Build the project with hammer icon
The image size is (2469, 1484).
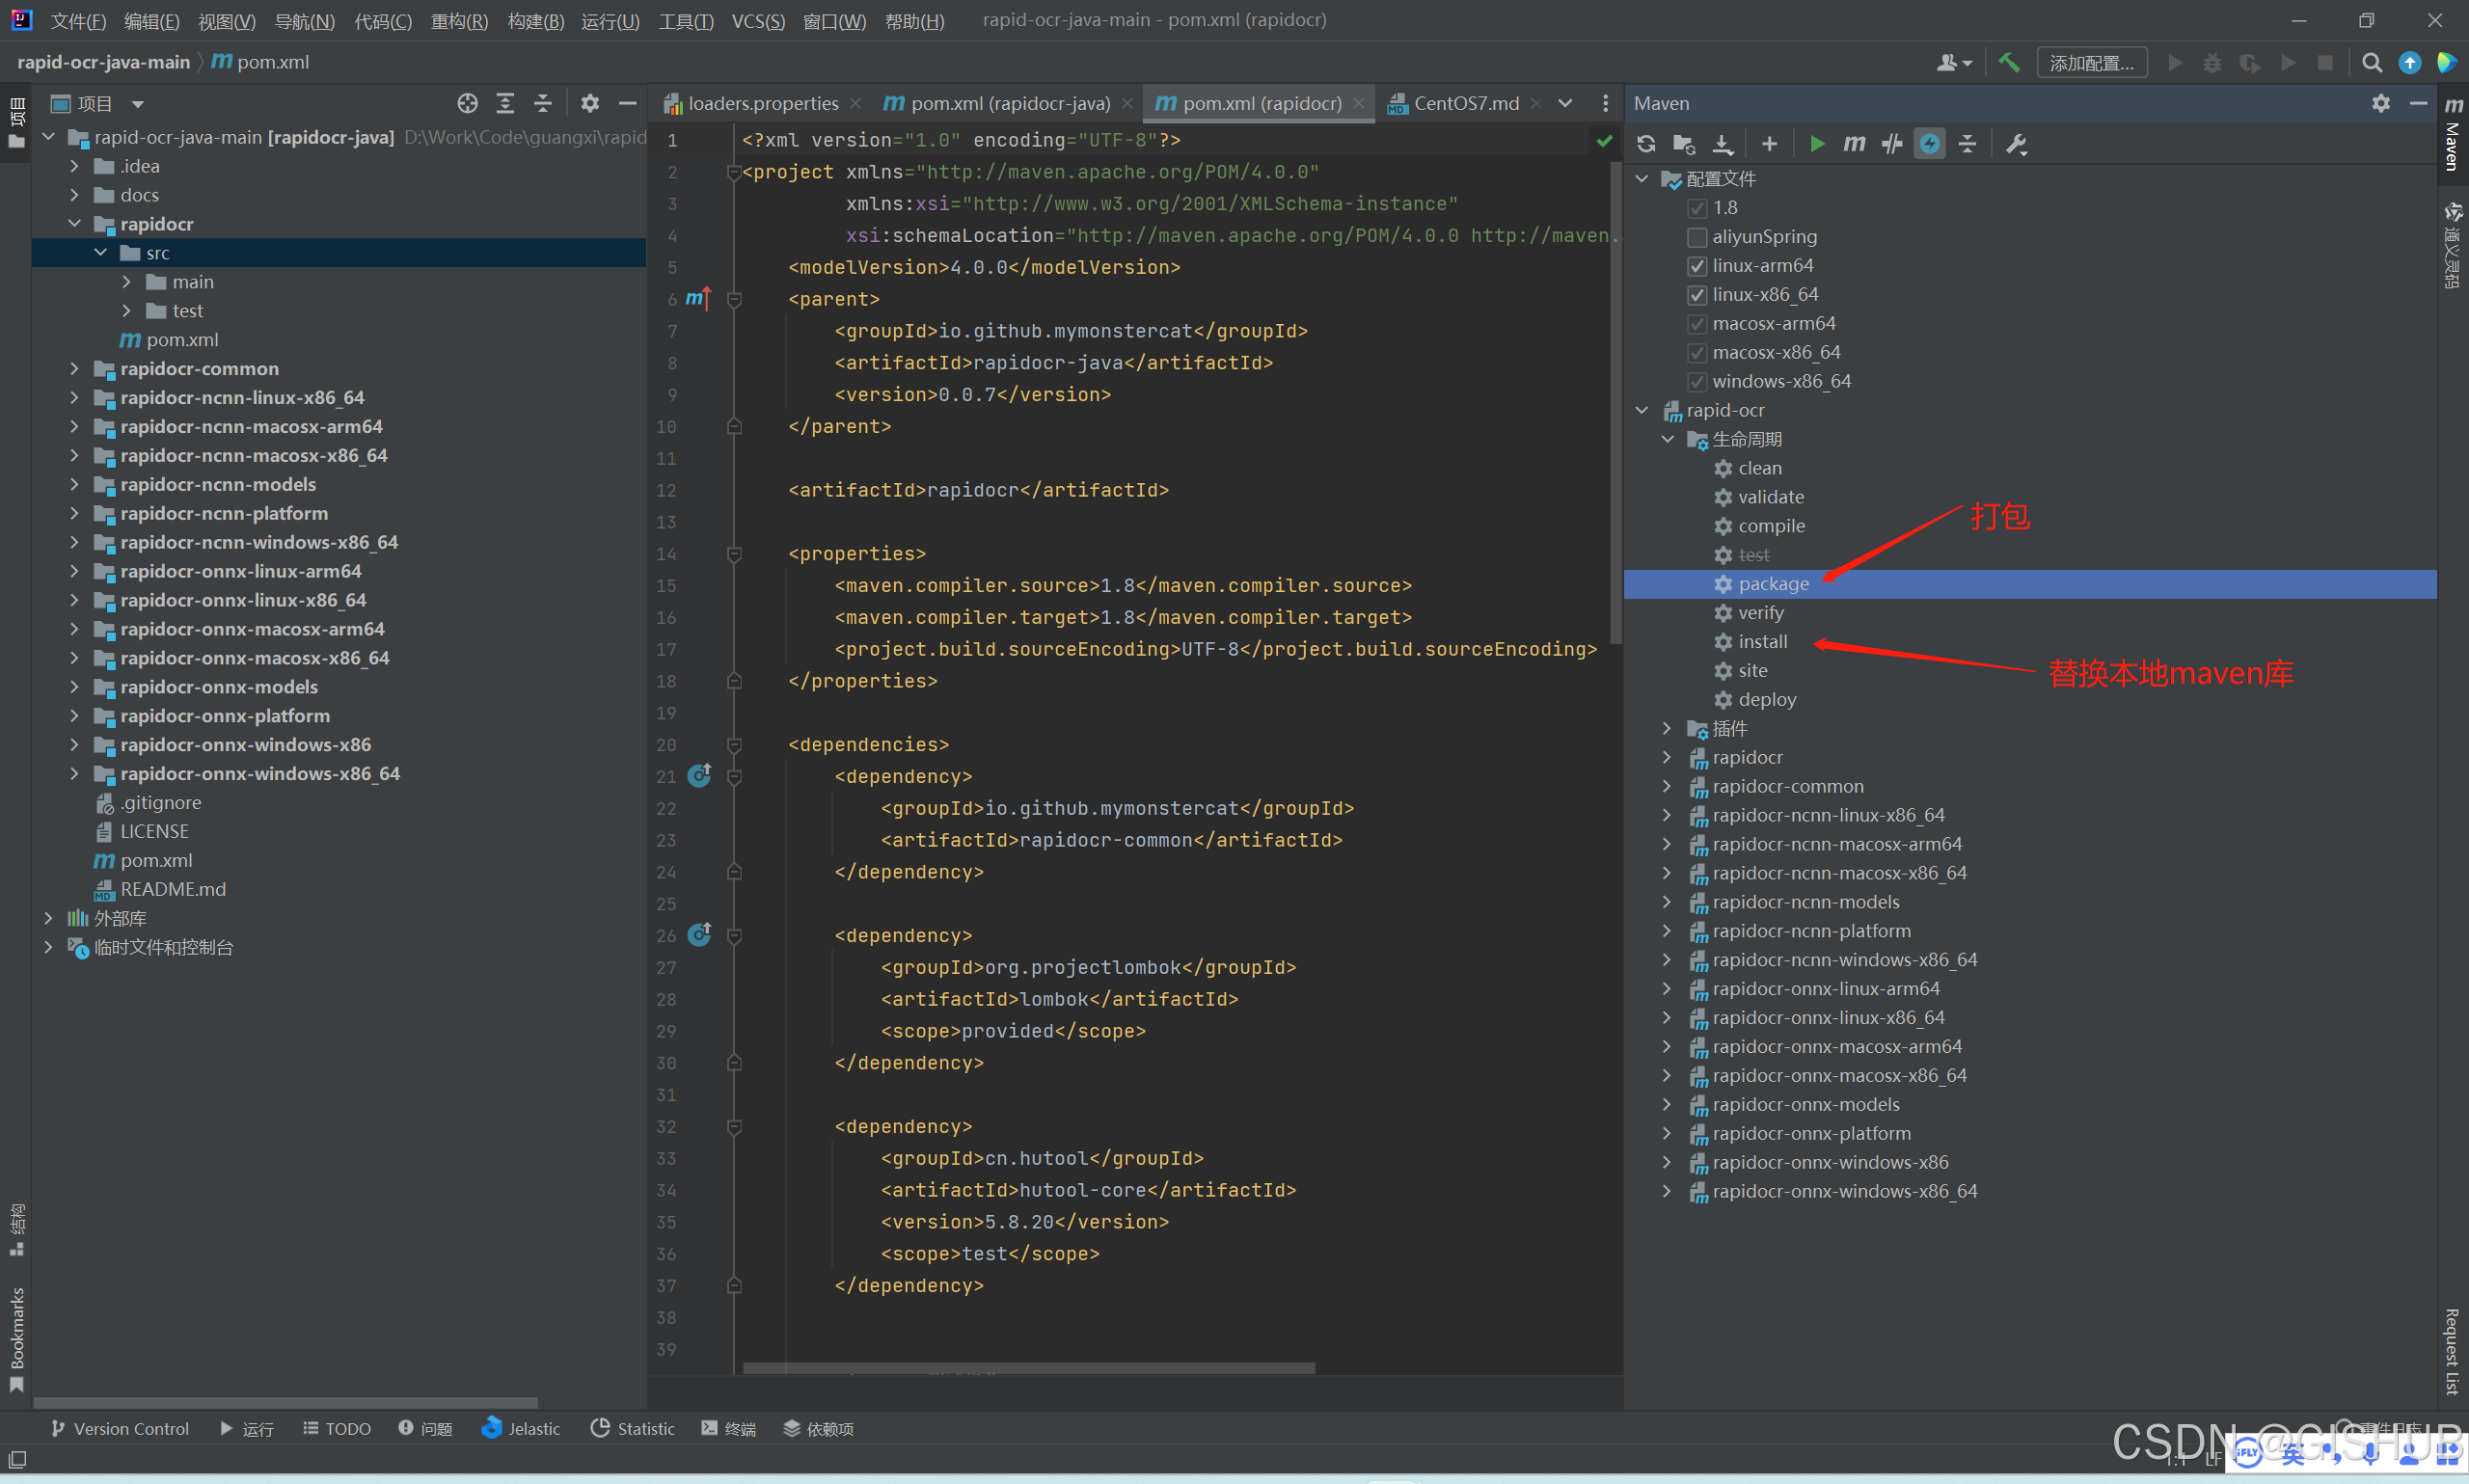click(x=2009, y=62)
